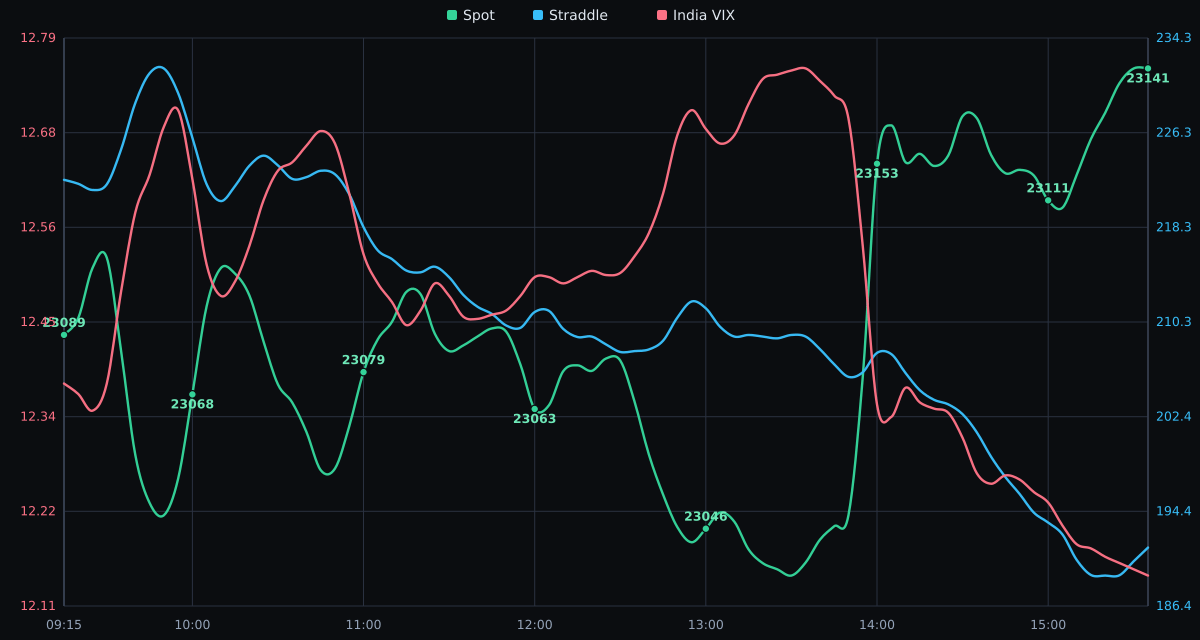Click the 12:00 time axis label
Screen dimensions: 1200x640
pyautogui.click(x=534, y=625)
